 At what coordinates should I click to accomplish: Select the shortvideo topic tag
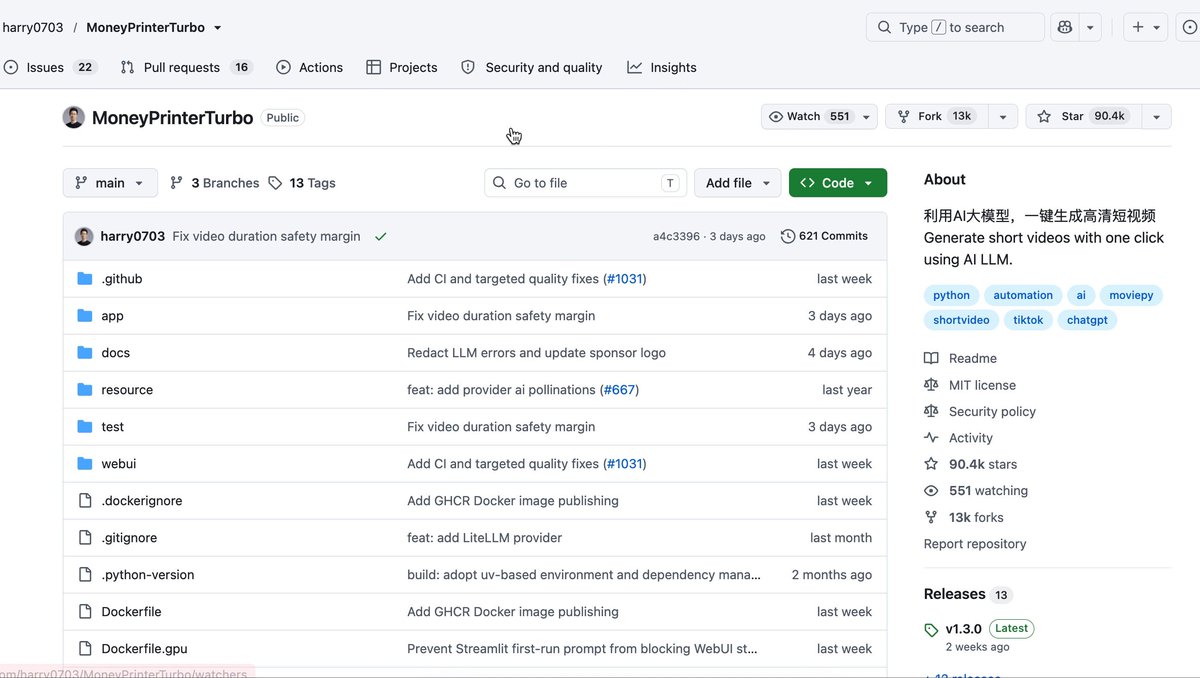tap(961, 320)
